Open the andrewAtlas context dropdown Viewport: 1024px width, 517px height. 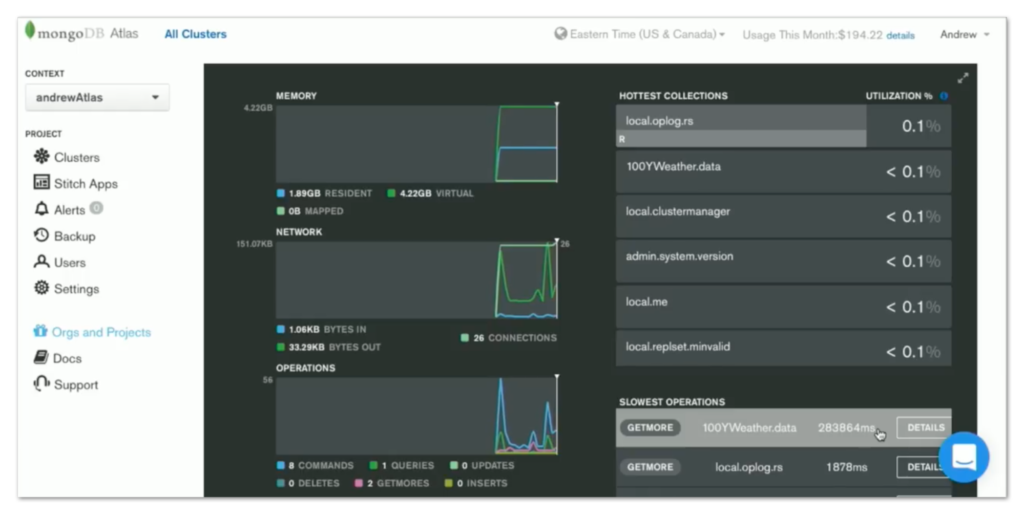pyautogui.click(x=97, y=97)
